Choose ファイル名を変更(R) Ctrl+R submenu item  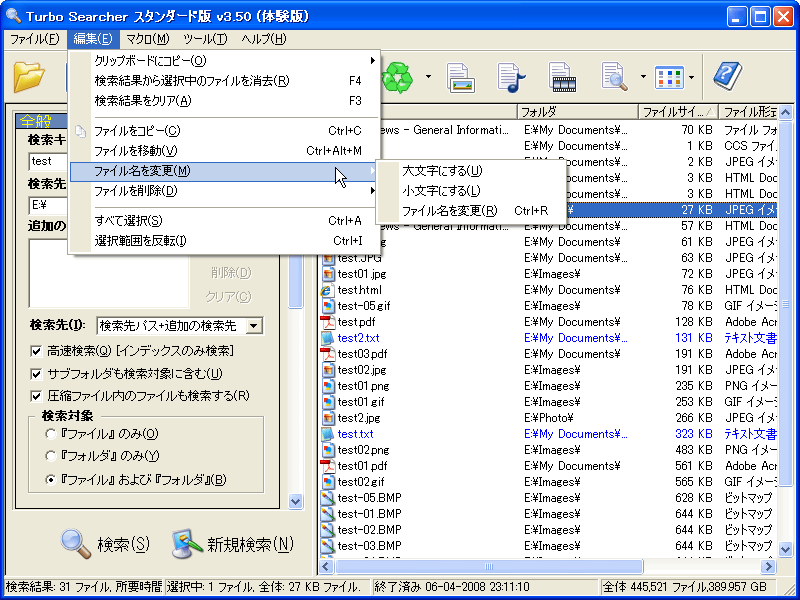[x=470, y=211]
